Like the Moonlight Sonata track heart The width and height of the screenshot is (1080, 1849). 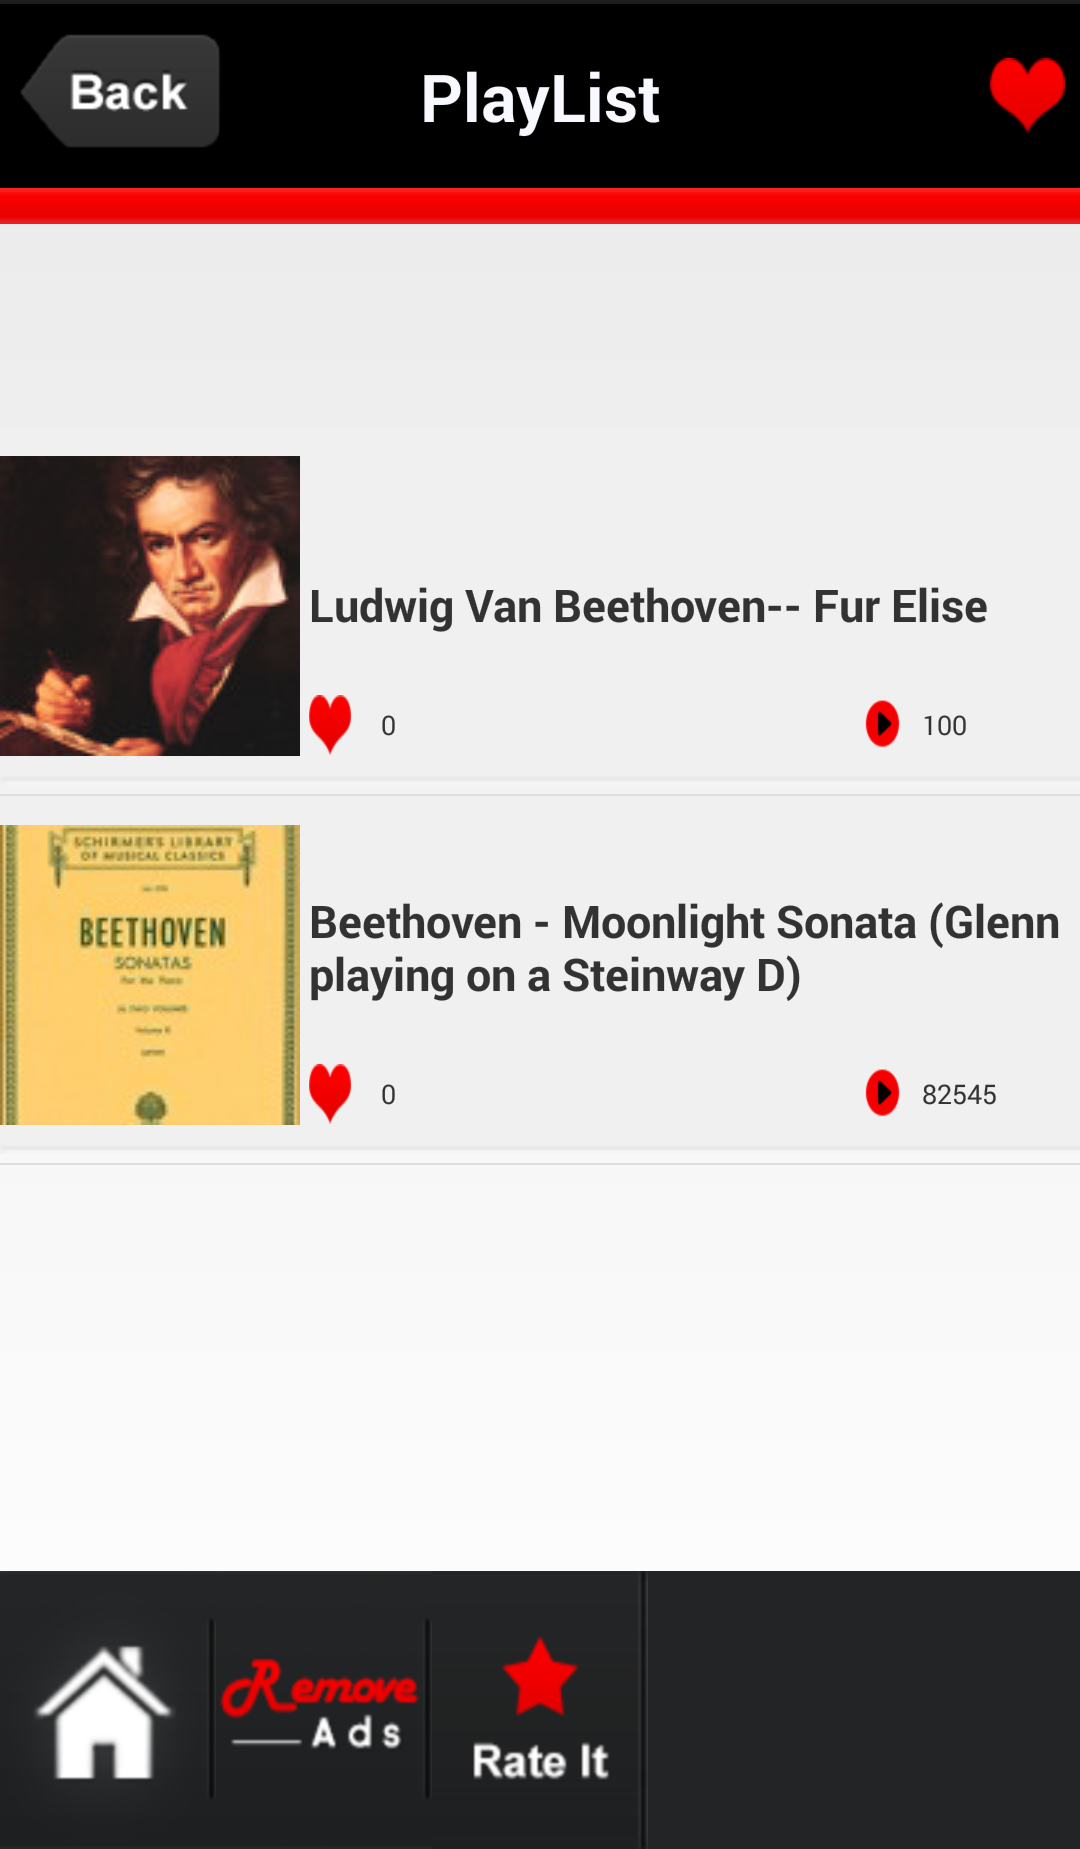point(330,1092)
